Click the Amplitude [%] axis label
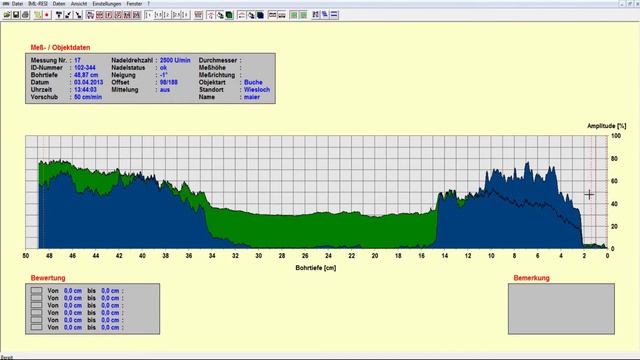 coord(607,126)
